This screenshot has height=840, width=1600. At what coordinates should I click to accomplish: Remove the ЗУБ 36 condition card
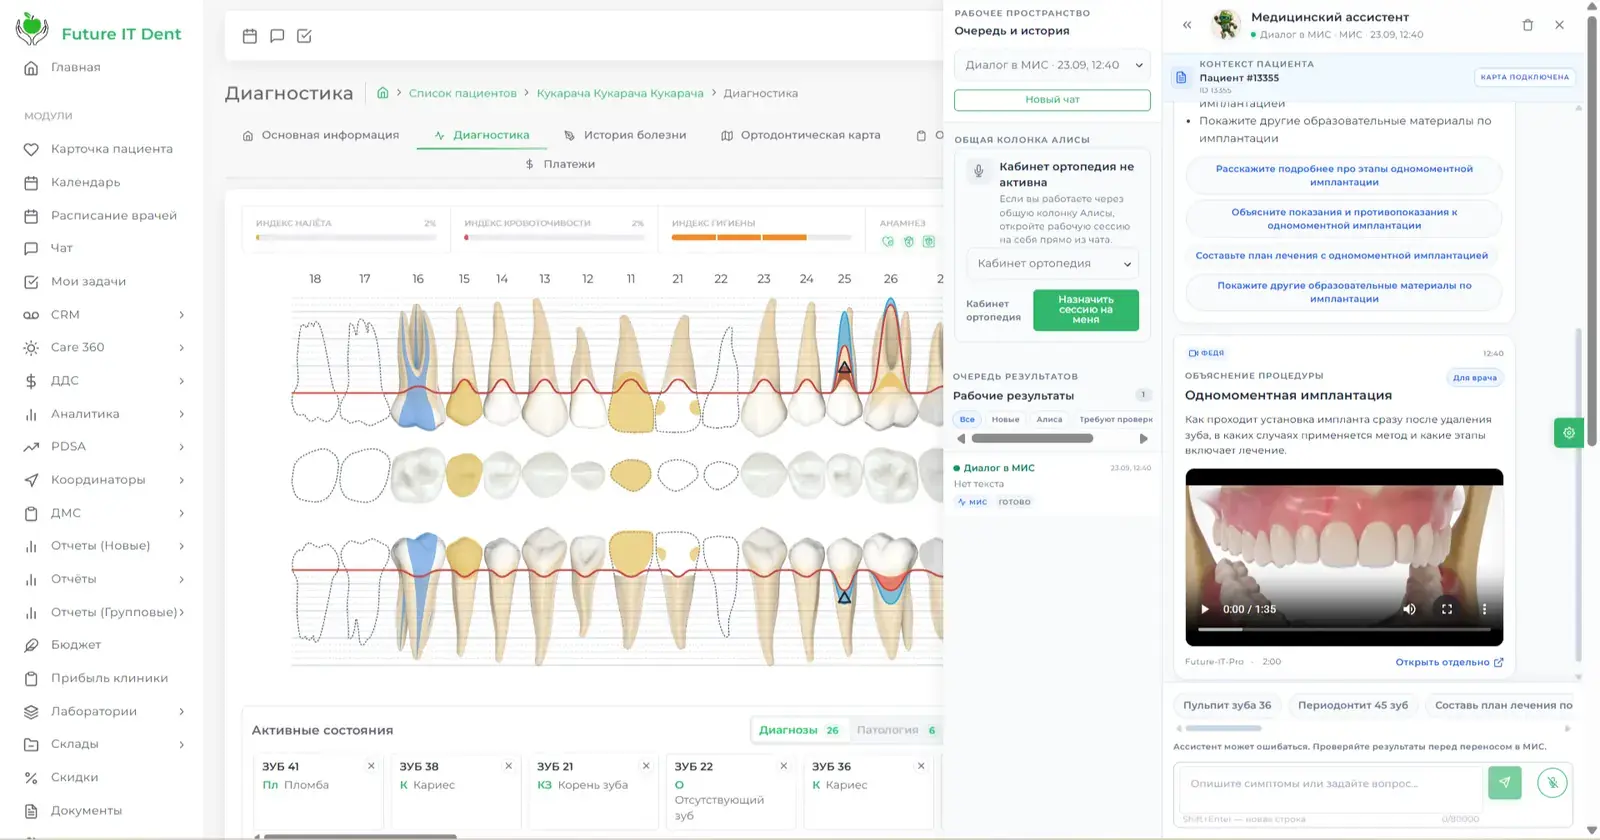921,766
